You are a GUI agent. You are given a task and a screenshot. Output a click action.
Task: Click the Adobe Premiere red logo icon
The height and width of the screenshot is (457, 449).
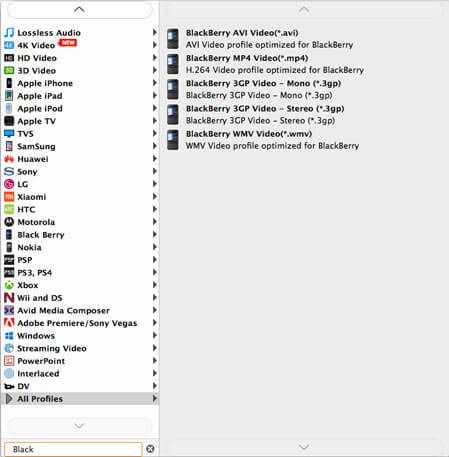[x=9, y=323]
